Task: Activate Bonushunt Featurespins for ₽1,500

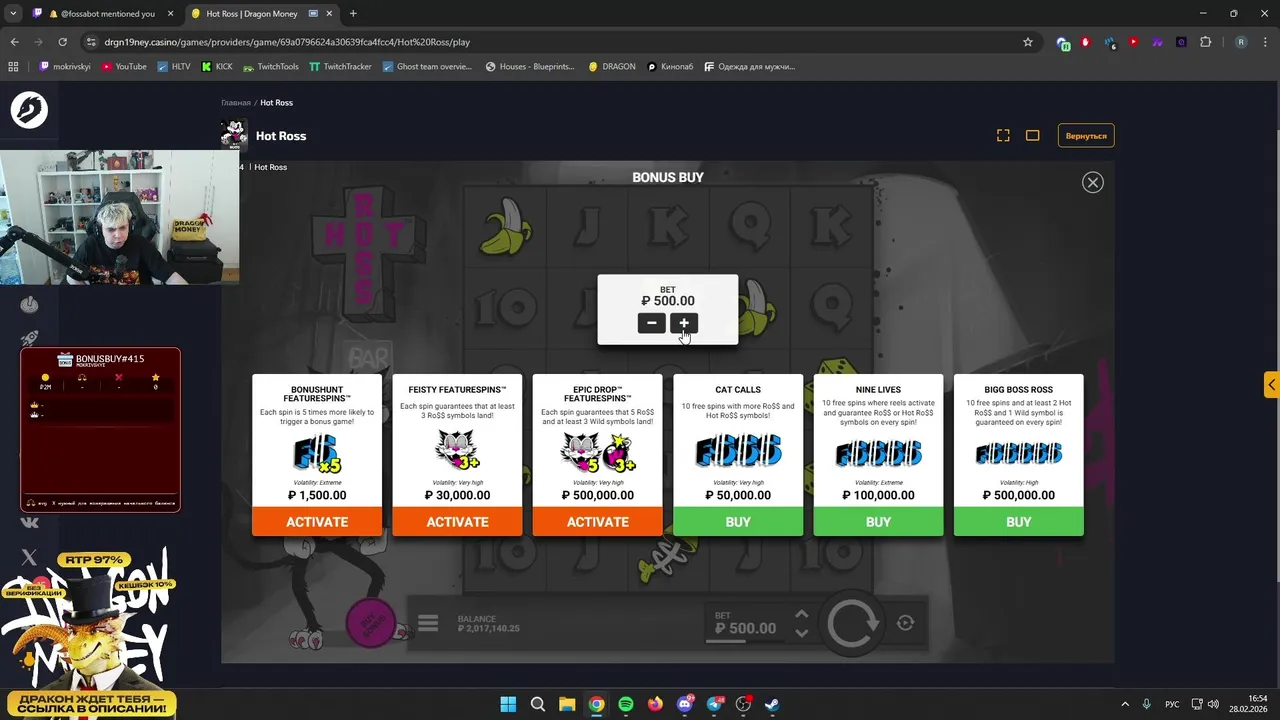Action: [x=317, y=522]
